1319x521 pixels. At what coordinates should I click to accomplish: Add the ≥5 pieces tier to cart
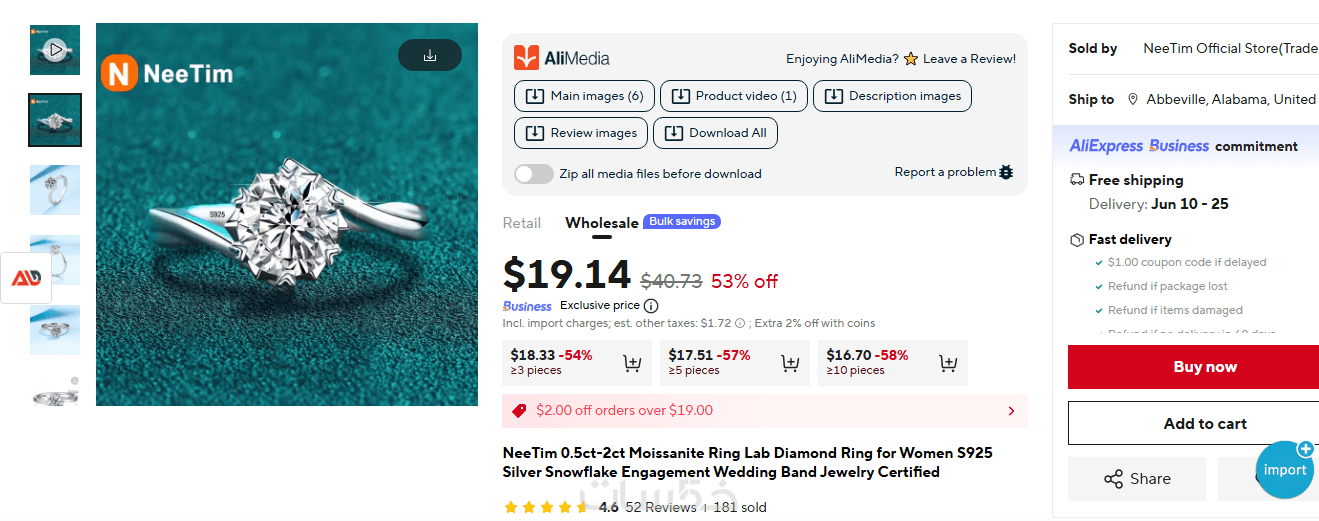pos(790,363)
